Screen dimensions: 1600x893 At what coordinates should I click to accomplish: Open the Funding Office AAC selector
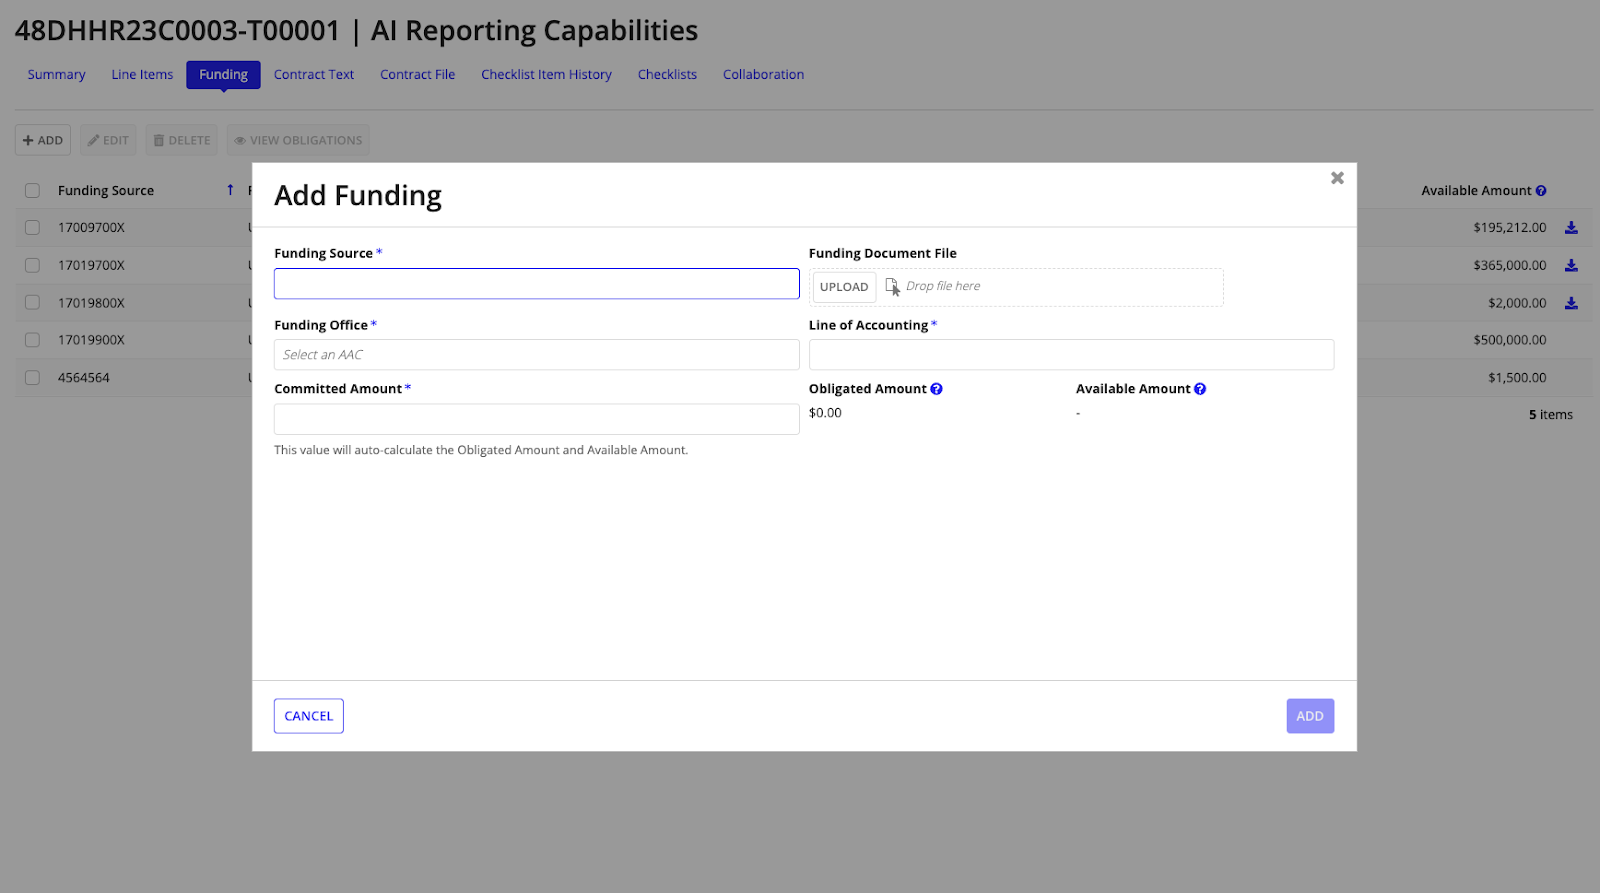pos(537,355)
